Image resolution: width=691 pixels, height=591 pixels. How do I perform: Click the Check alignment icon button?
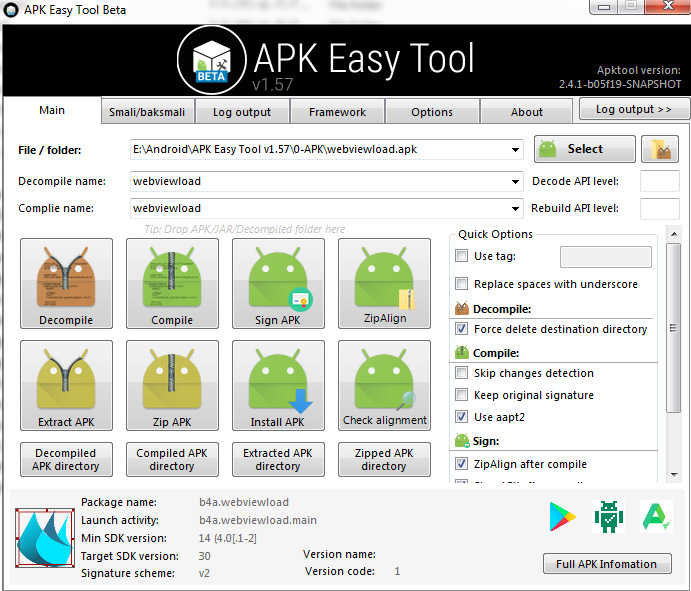384,385
